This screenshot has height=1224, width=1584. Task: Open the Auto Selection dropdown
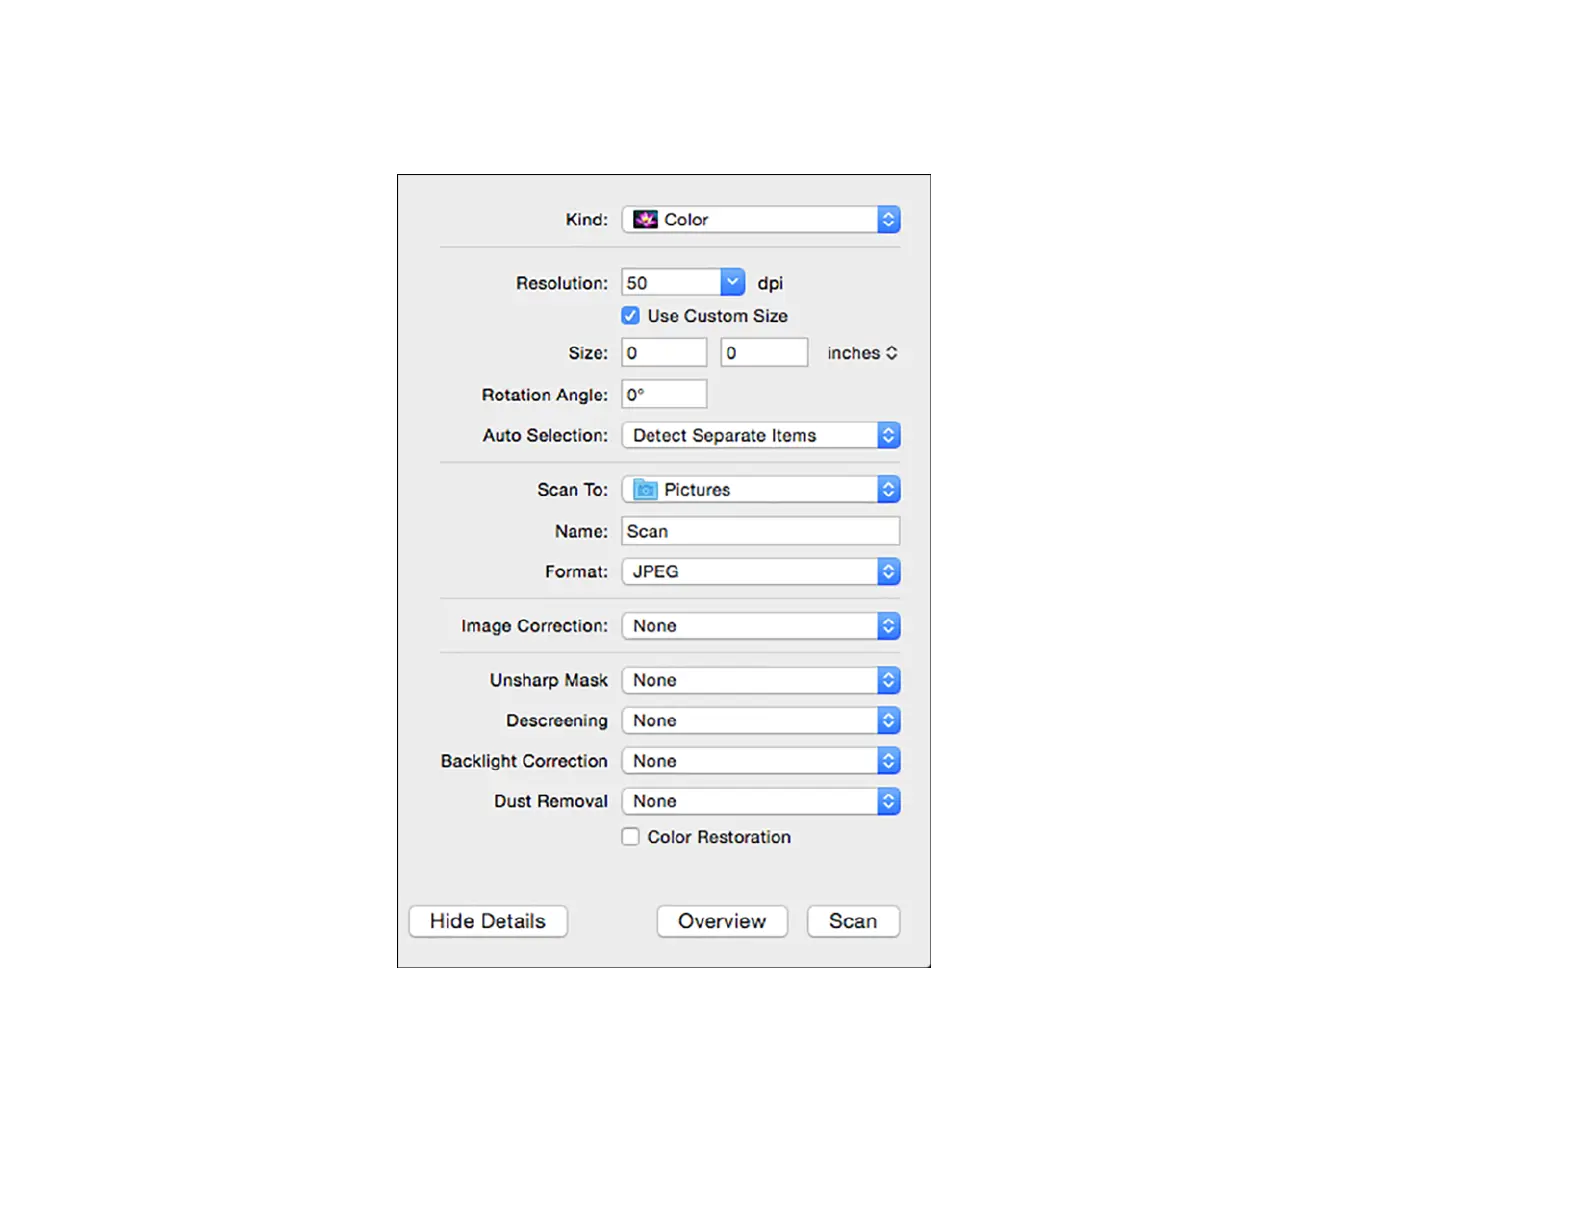point(761,435)
